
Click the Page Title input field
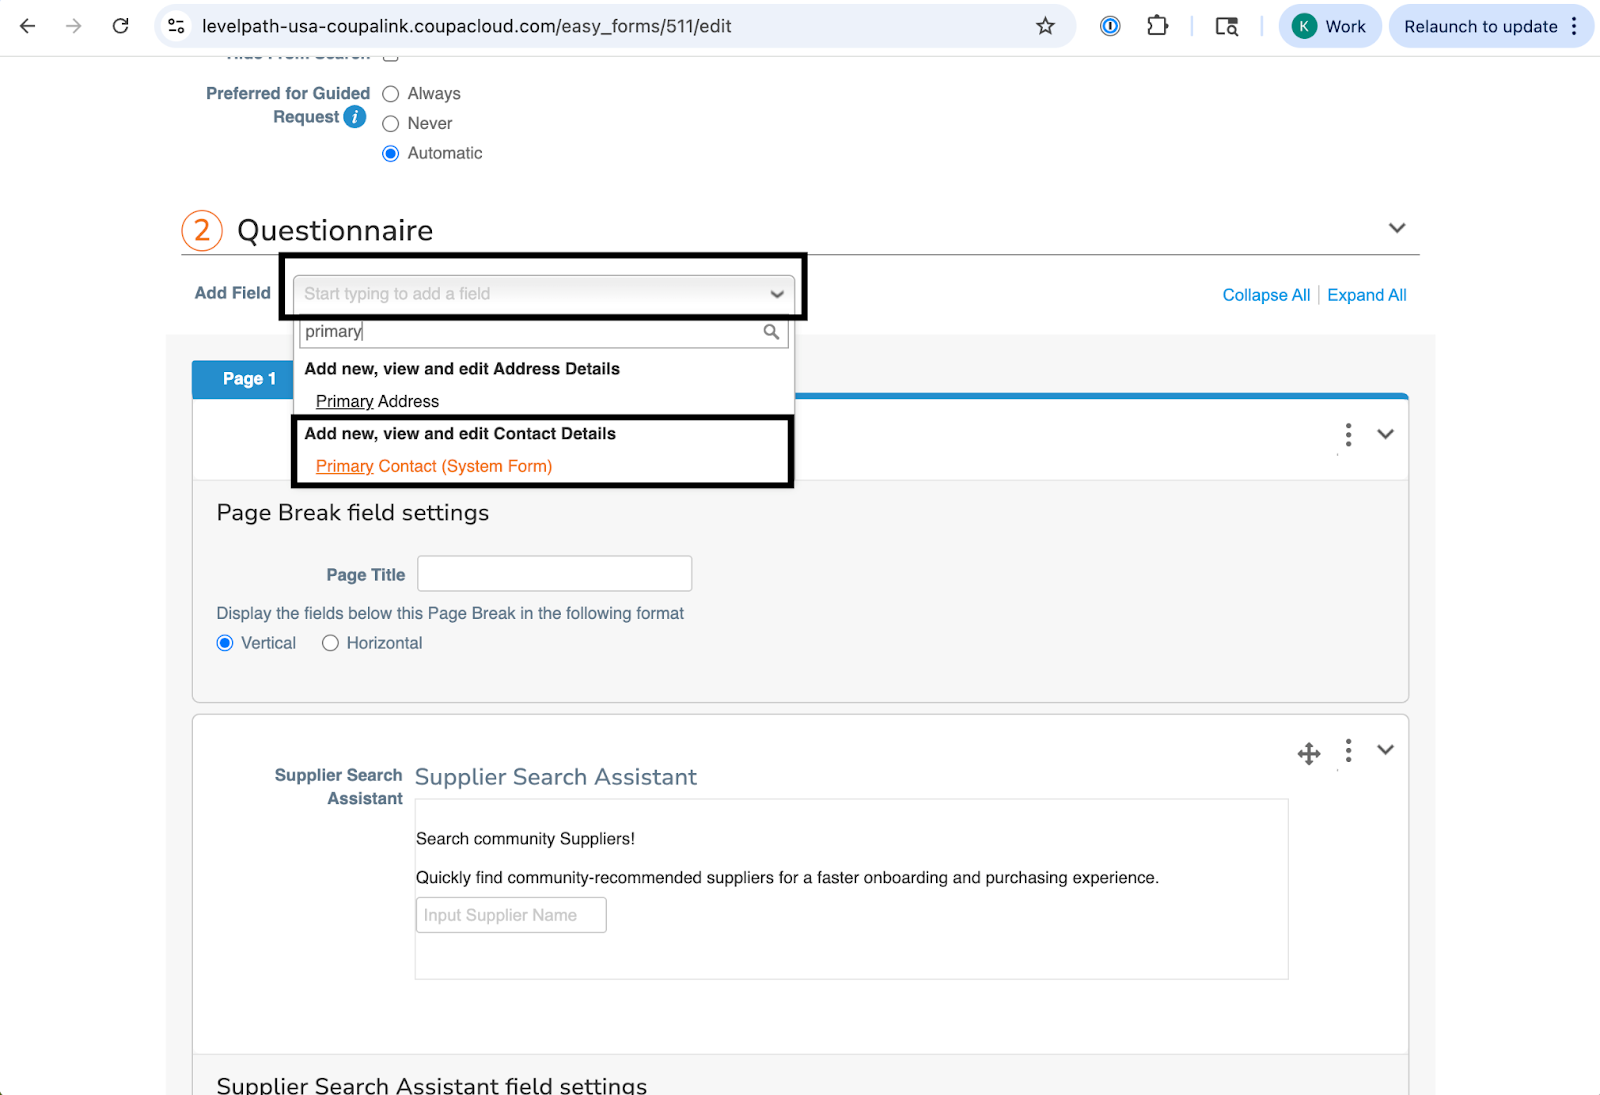coord(554,574)
